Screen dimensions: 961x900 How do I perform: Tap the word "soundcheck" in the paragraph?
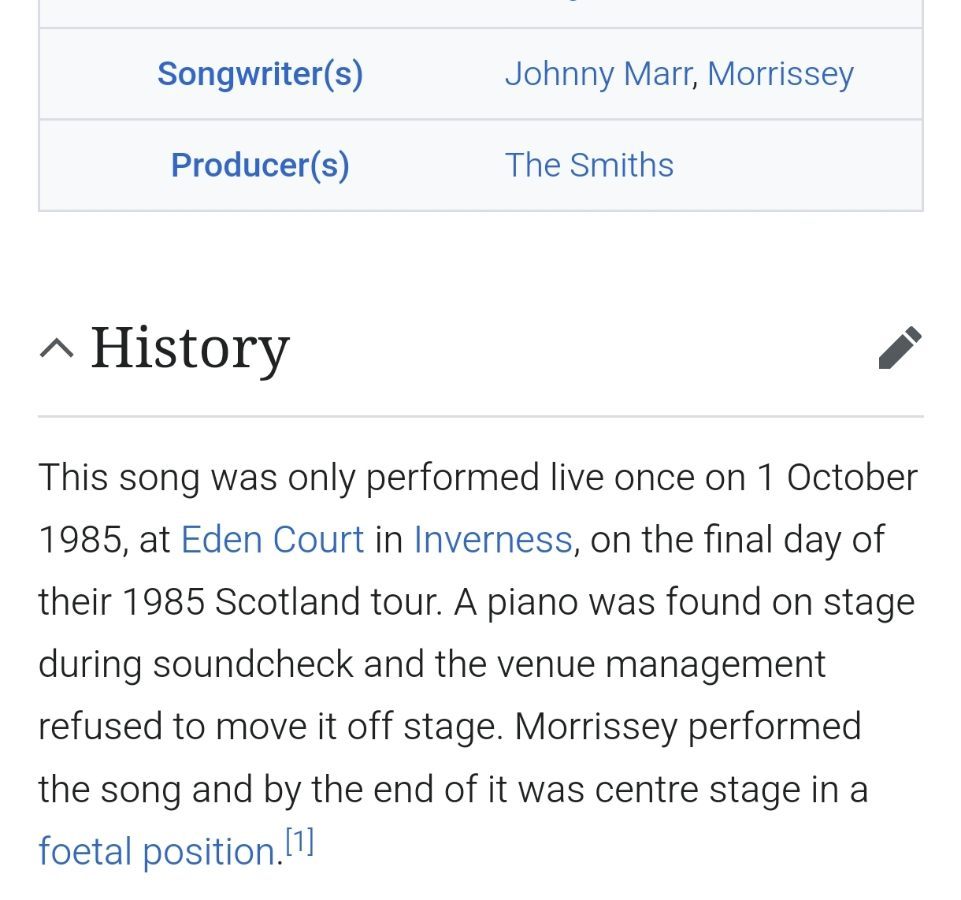point(253,664)
